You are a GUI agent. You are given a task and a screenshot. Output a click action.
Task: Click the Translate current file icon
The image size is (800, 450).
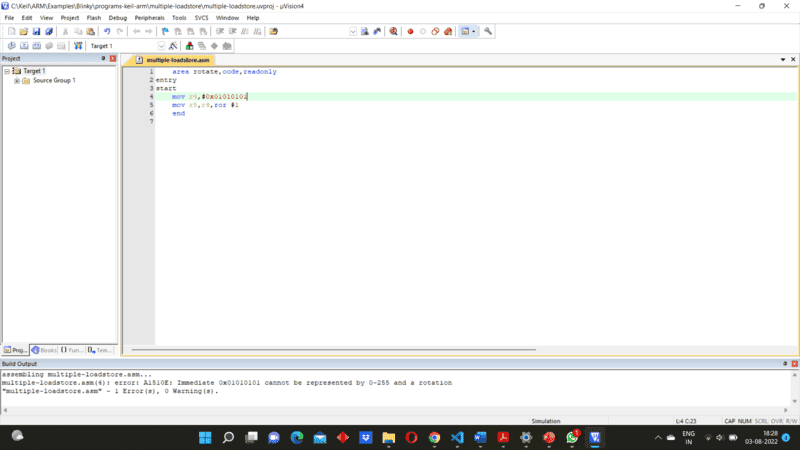point(11,46)
